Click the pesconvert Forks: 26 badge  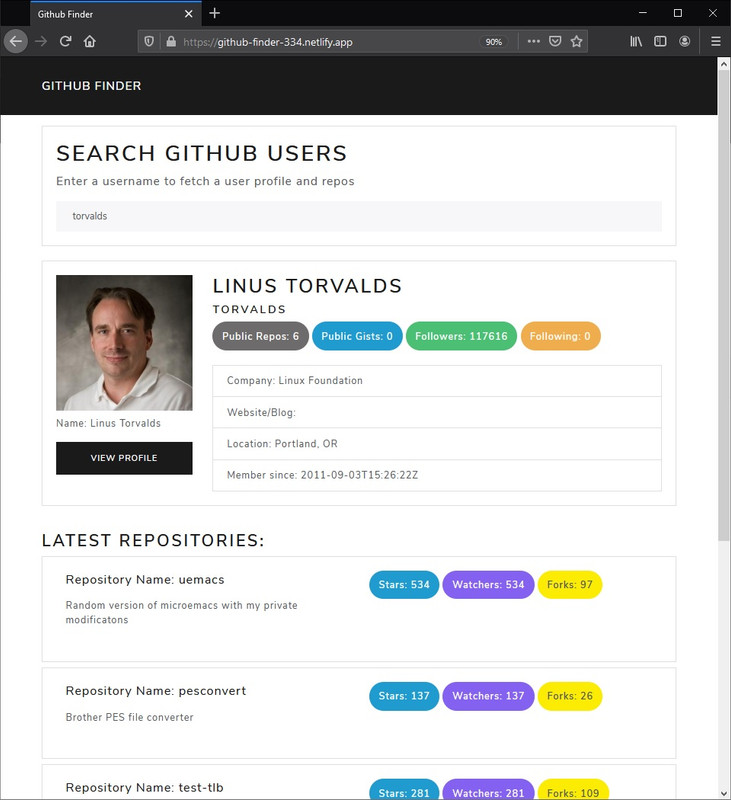pyautogui.click(x=570, y=696)
